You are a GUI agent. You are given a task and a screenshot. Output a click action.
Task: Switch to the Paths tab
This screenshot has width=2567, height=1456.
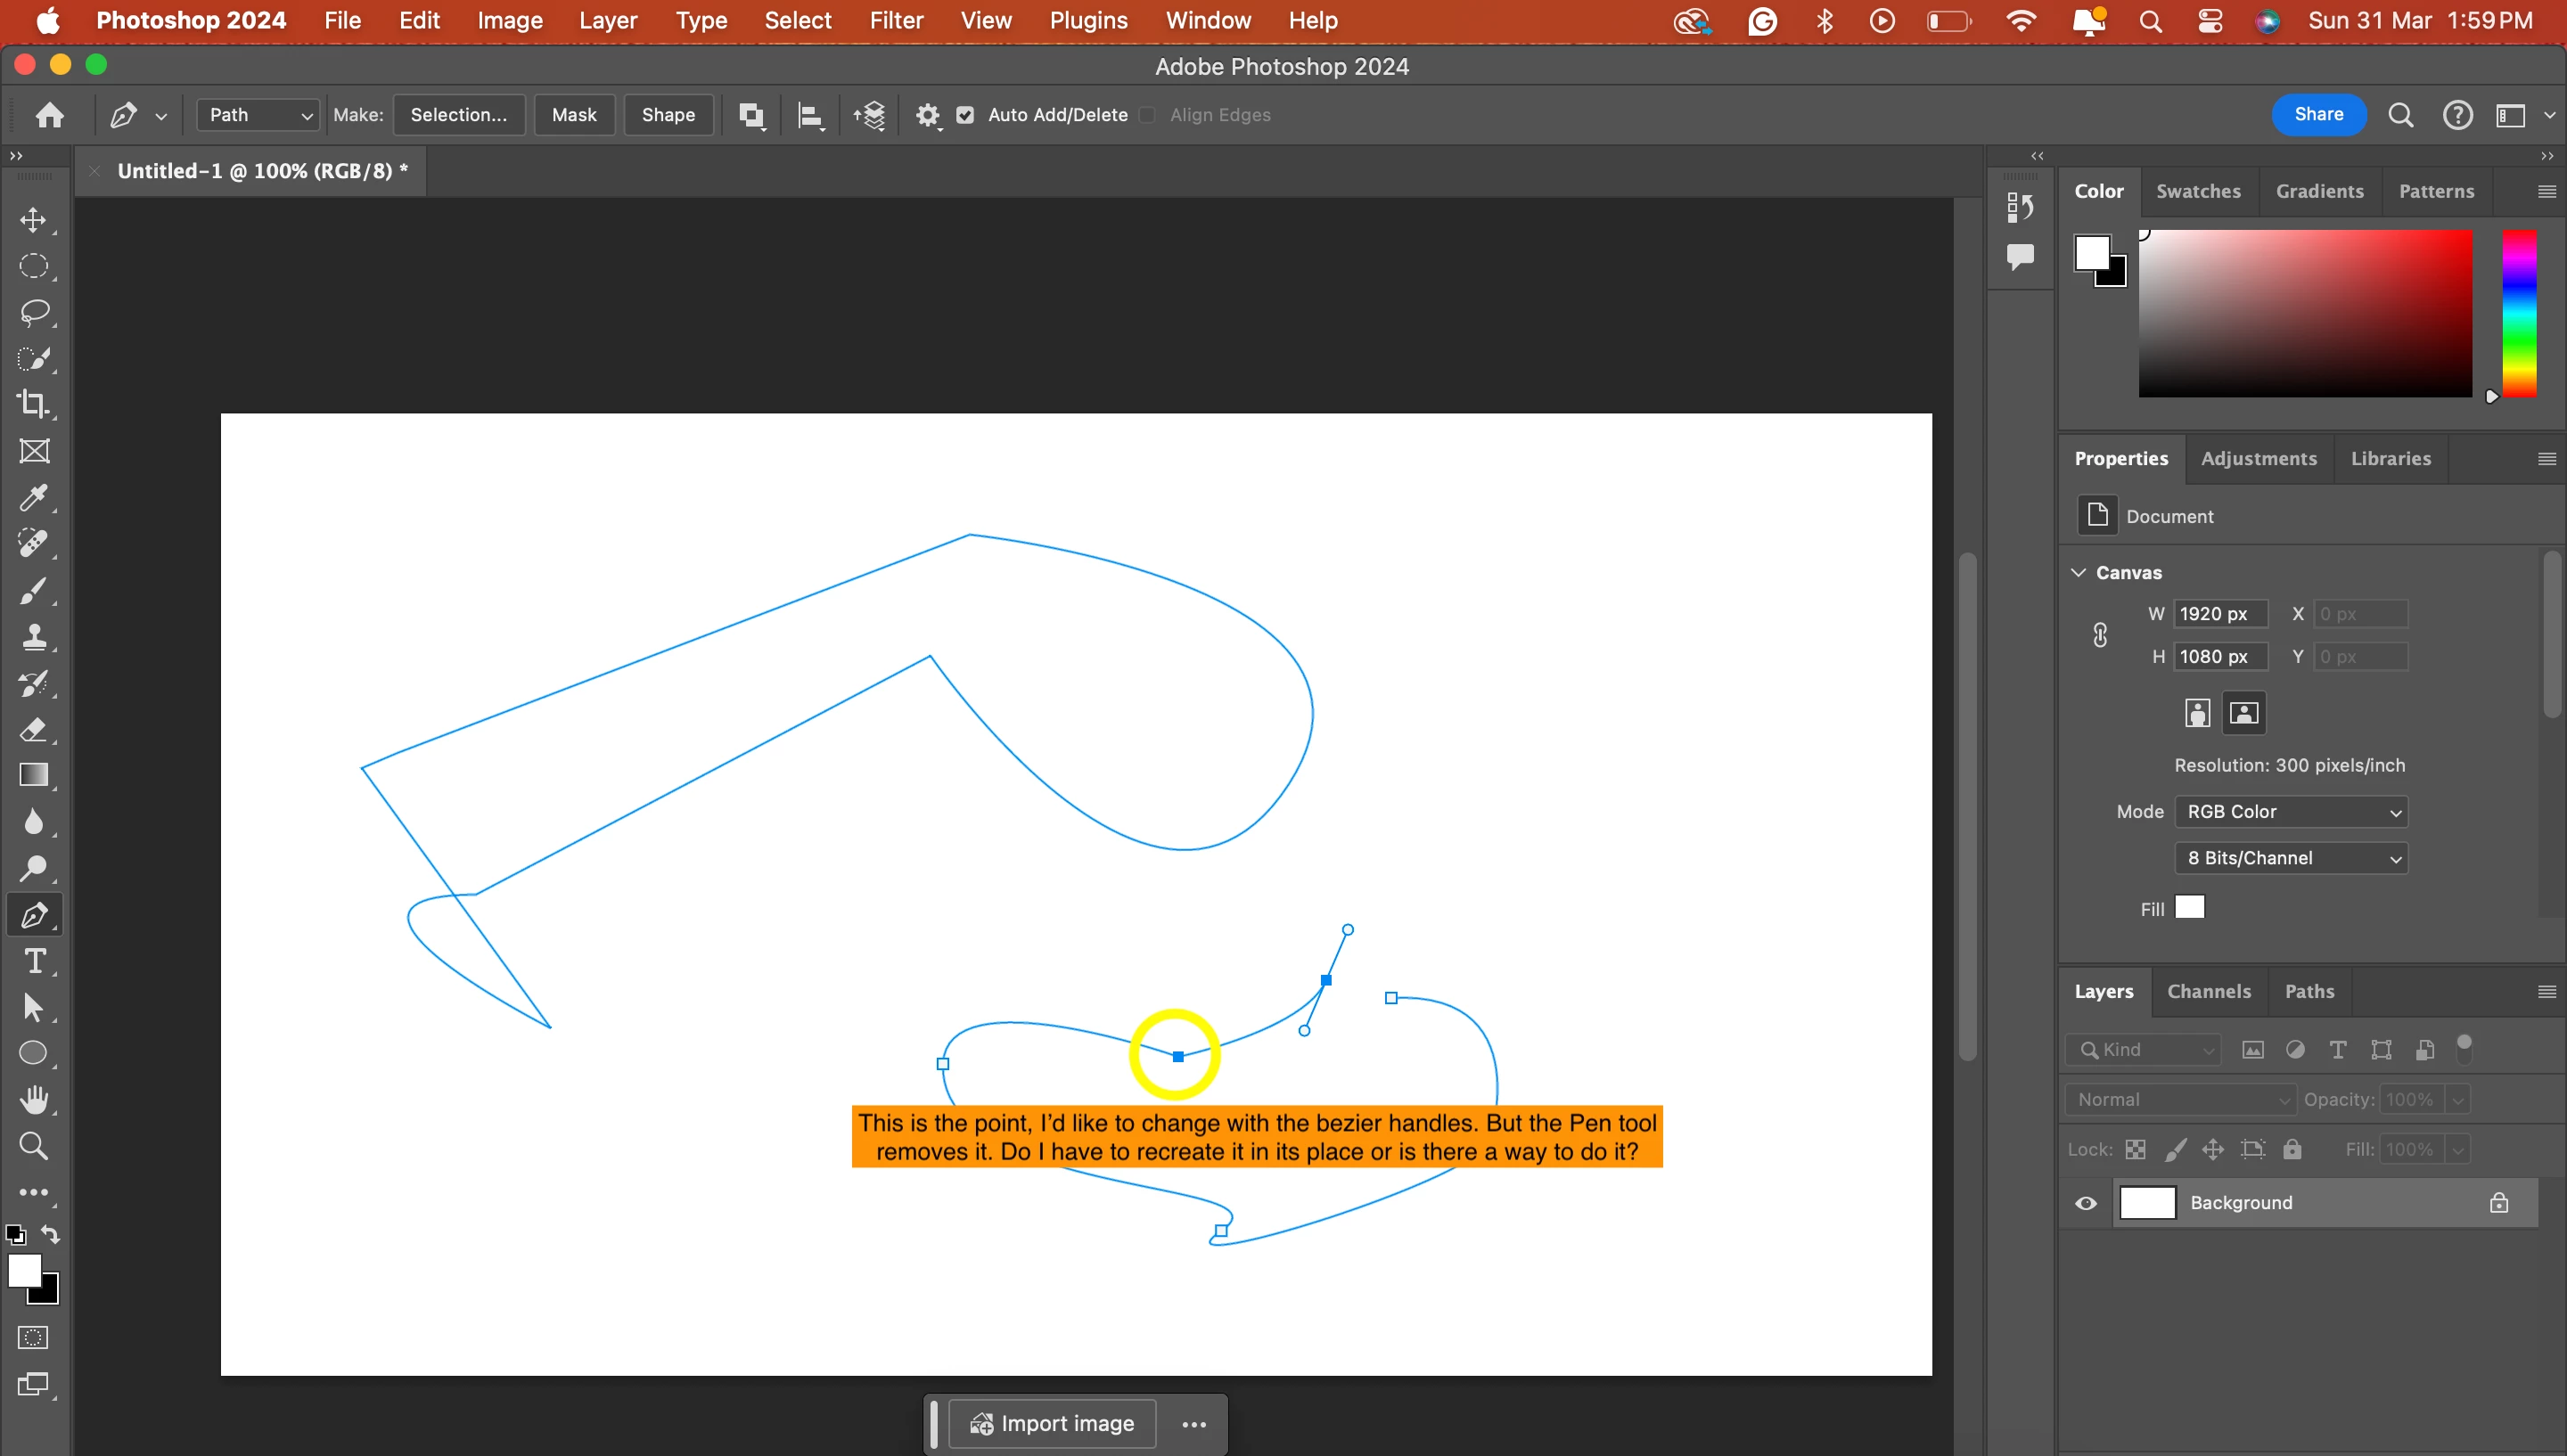(2309, 991)
